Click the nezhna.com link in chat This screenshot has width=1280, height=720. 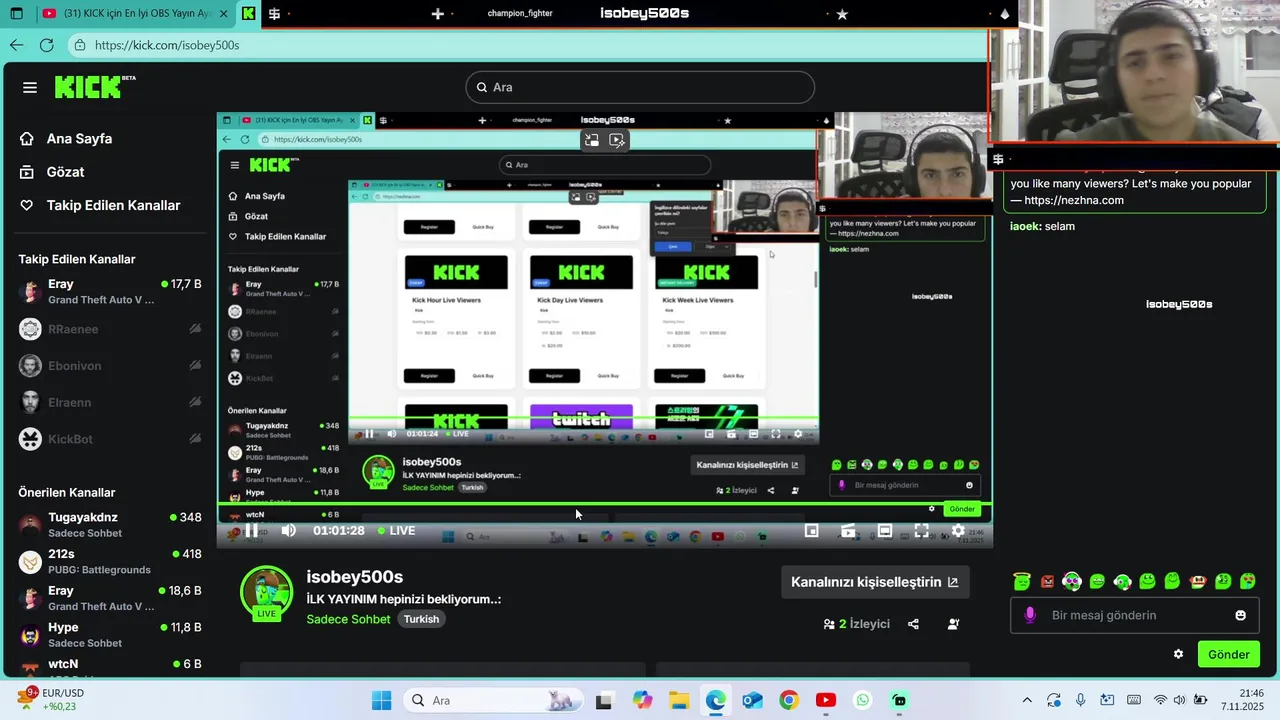click(x=1074, y=200)
